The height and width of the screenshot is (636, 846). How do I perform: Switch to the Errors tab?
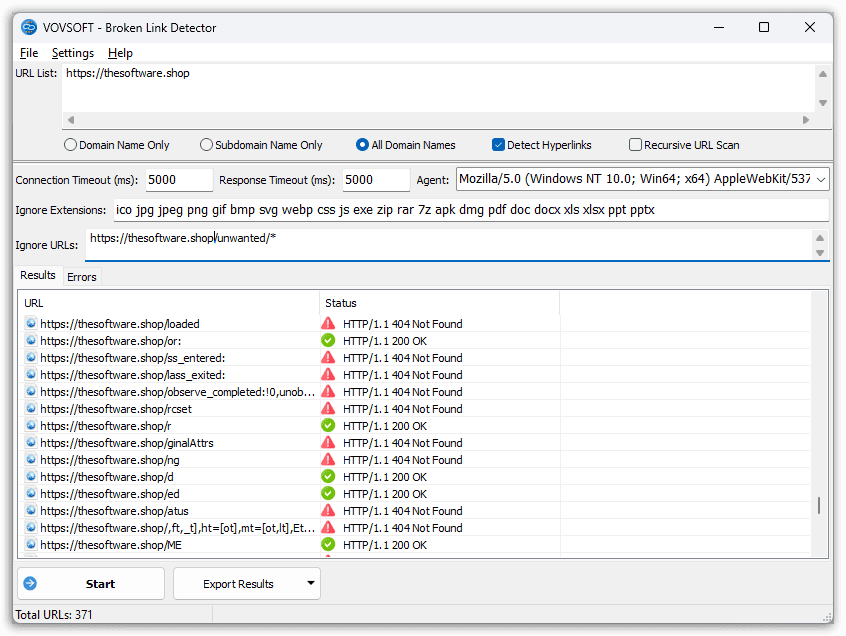coord(81,277)
